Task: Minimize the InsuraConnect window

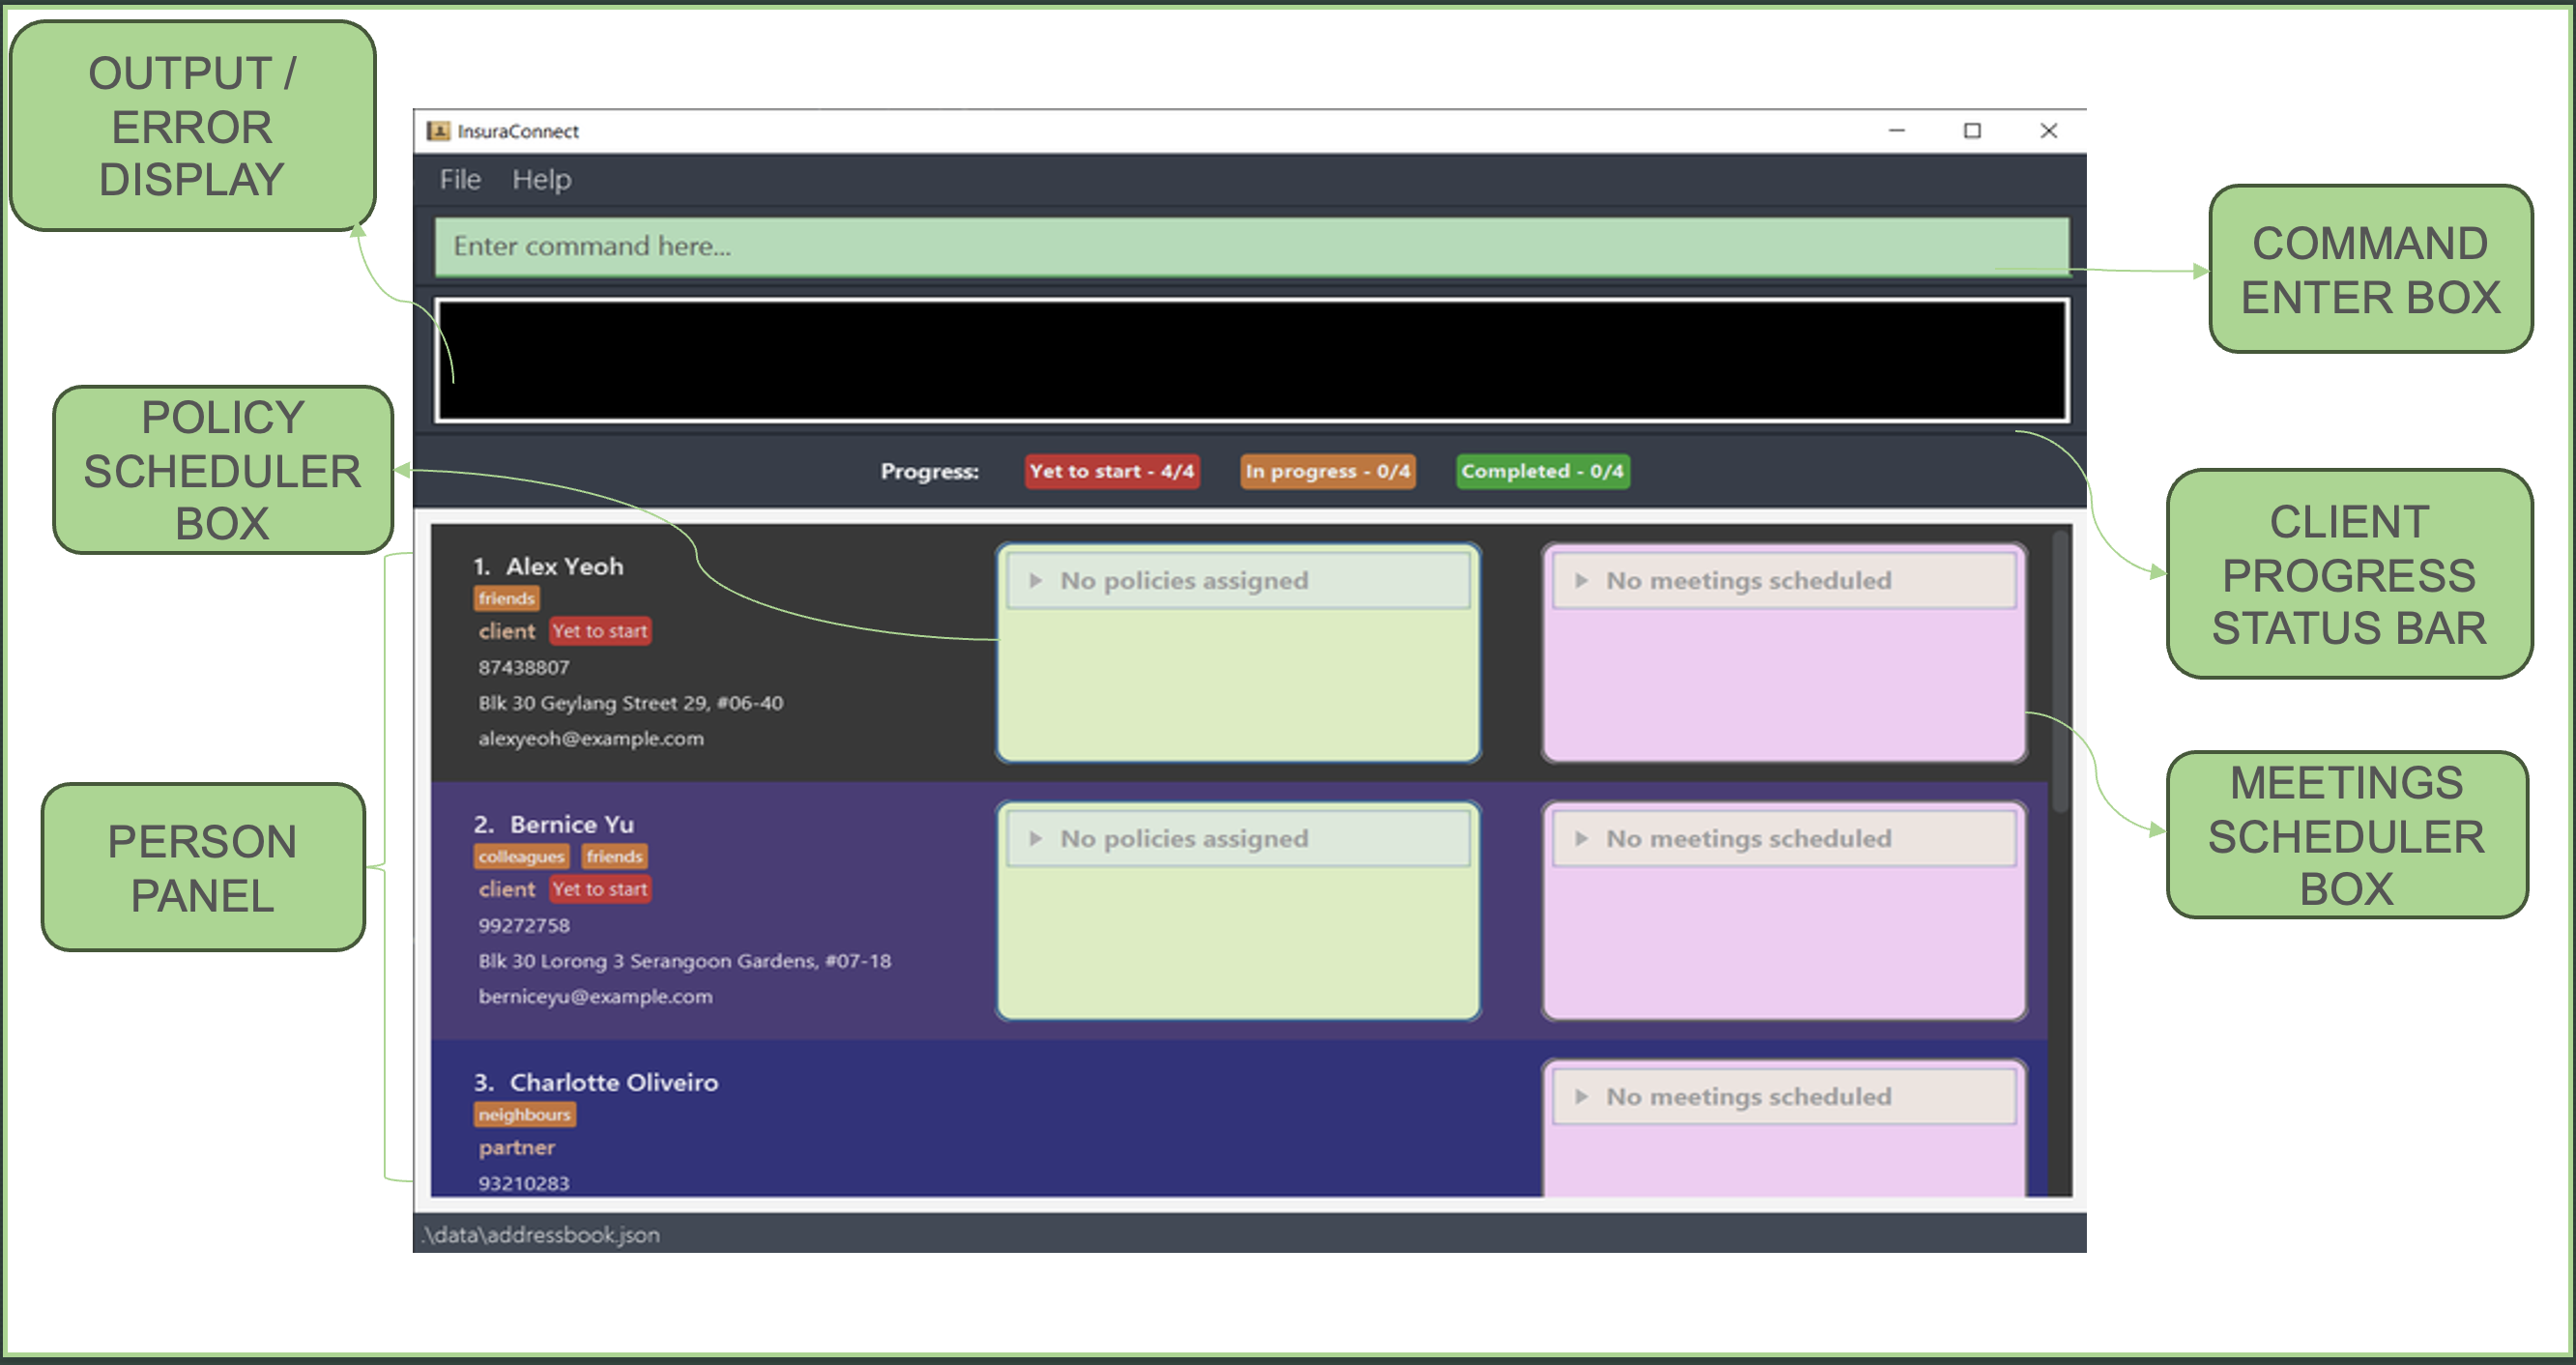Action: 1897,131
